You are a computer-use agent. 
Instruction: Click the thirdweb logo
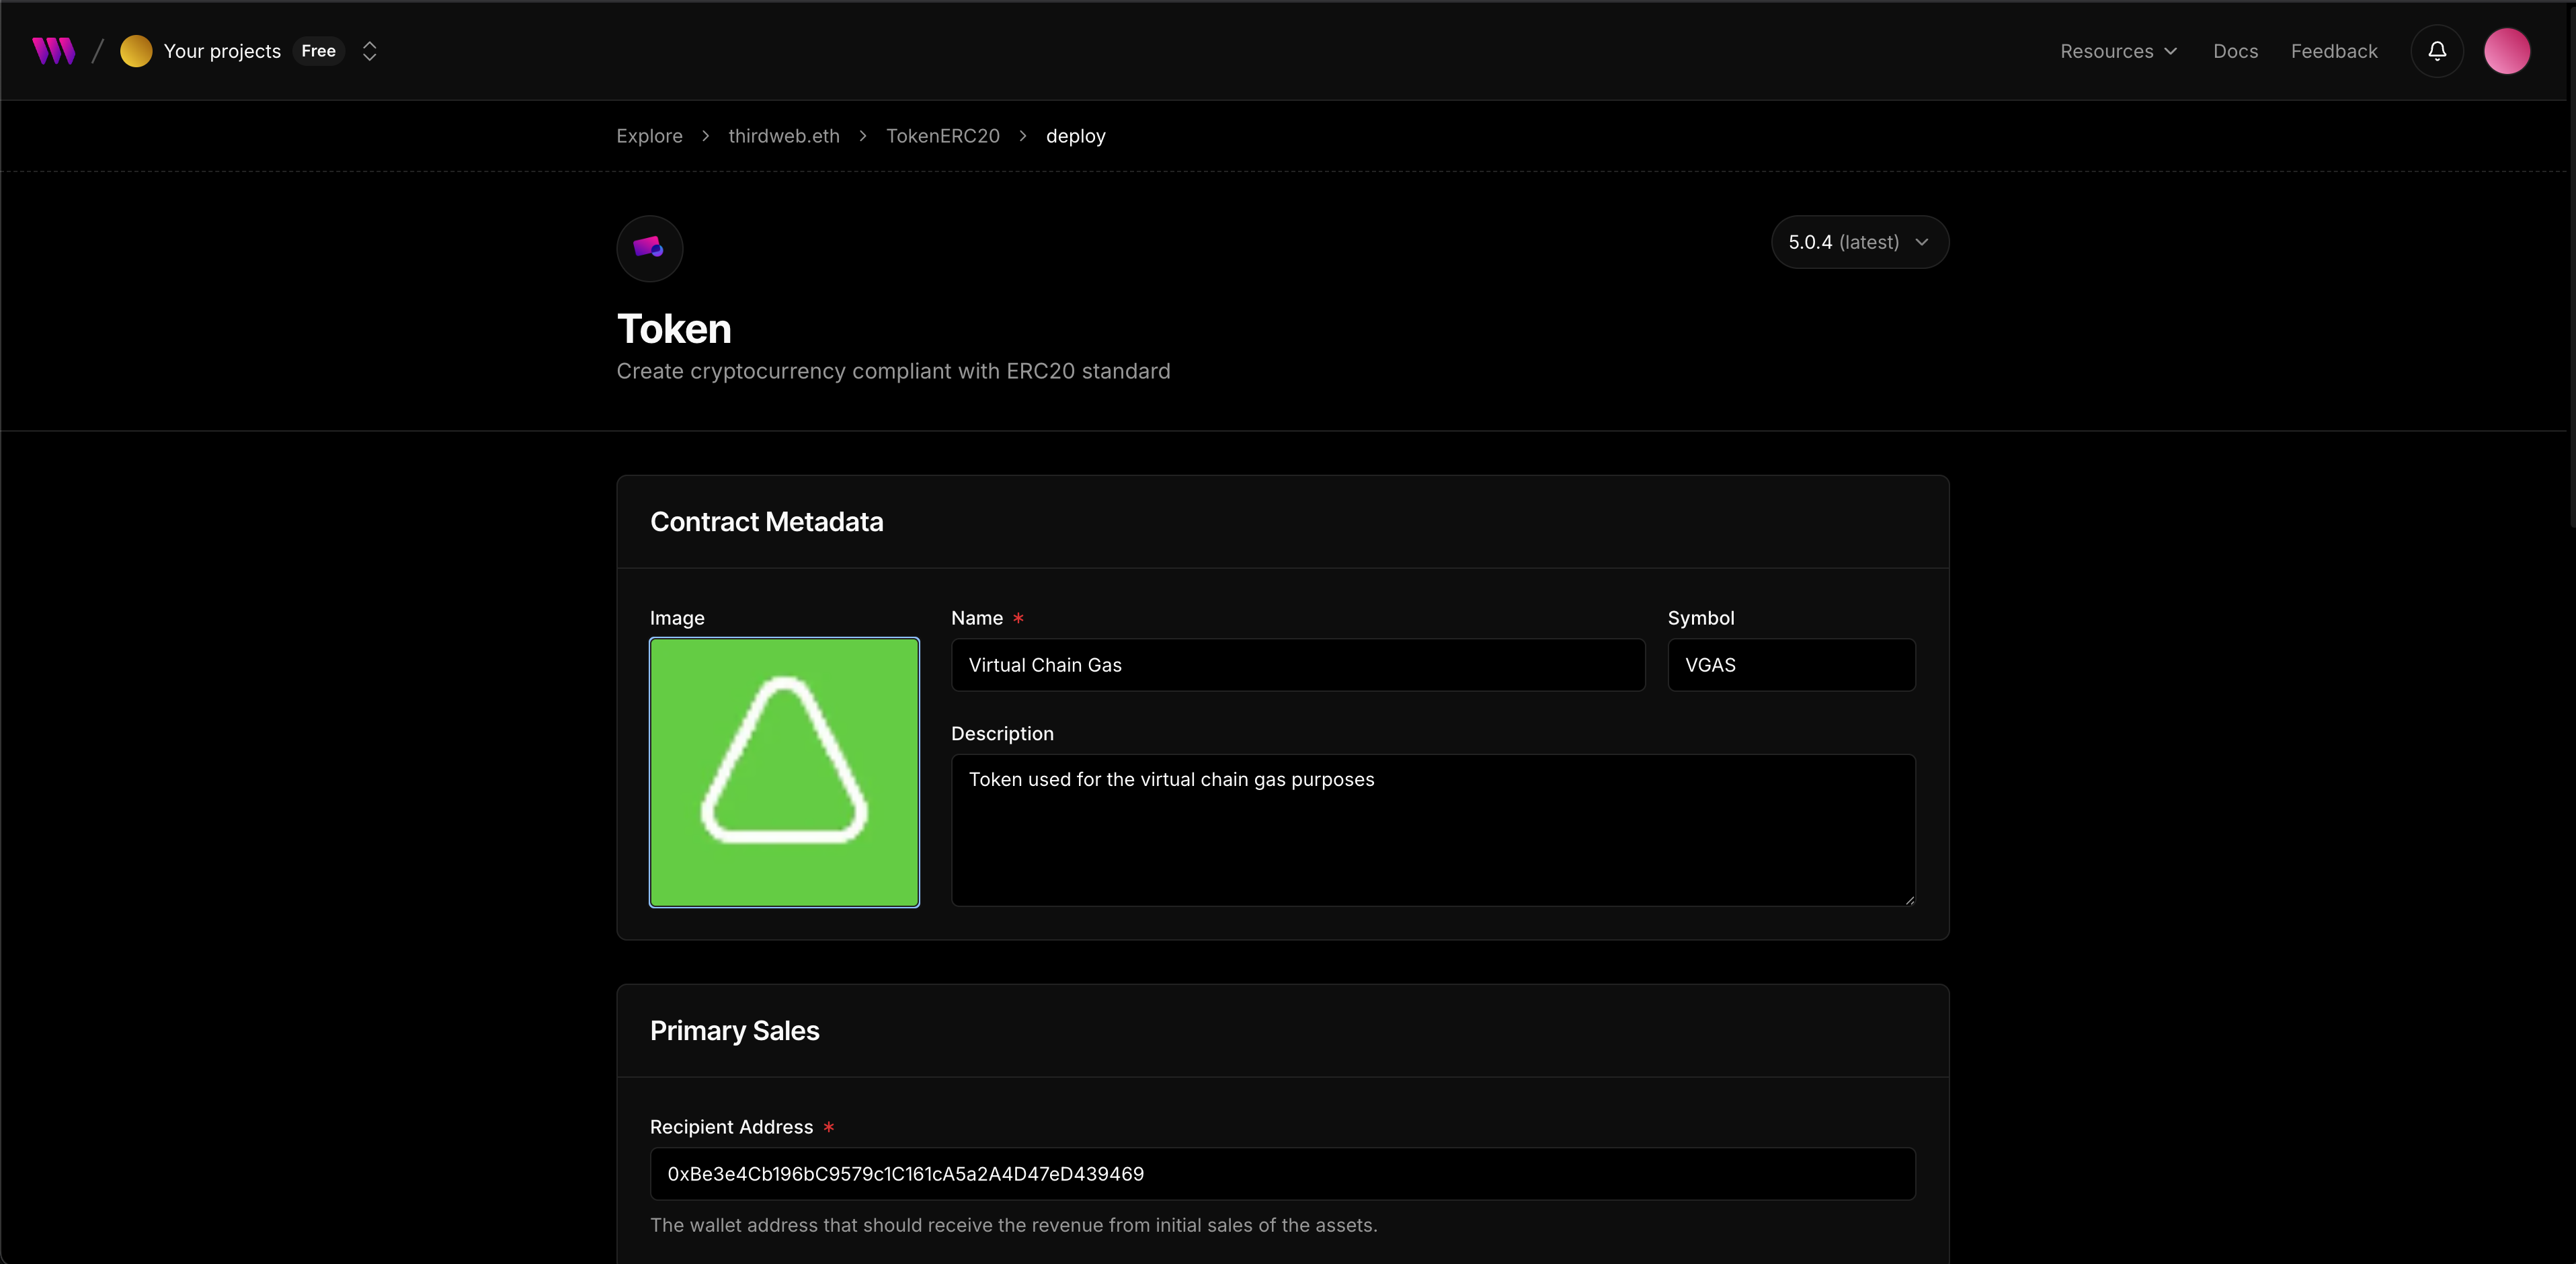click(53, 50)
